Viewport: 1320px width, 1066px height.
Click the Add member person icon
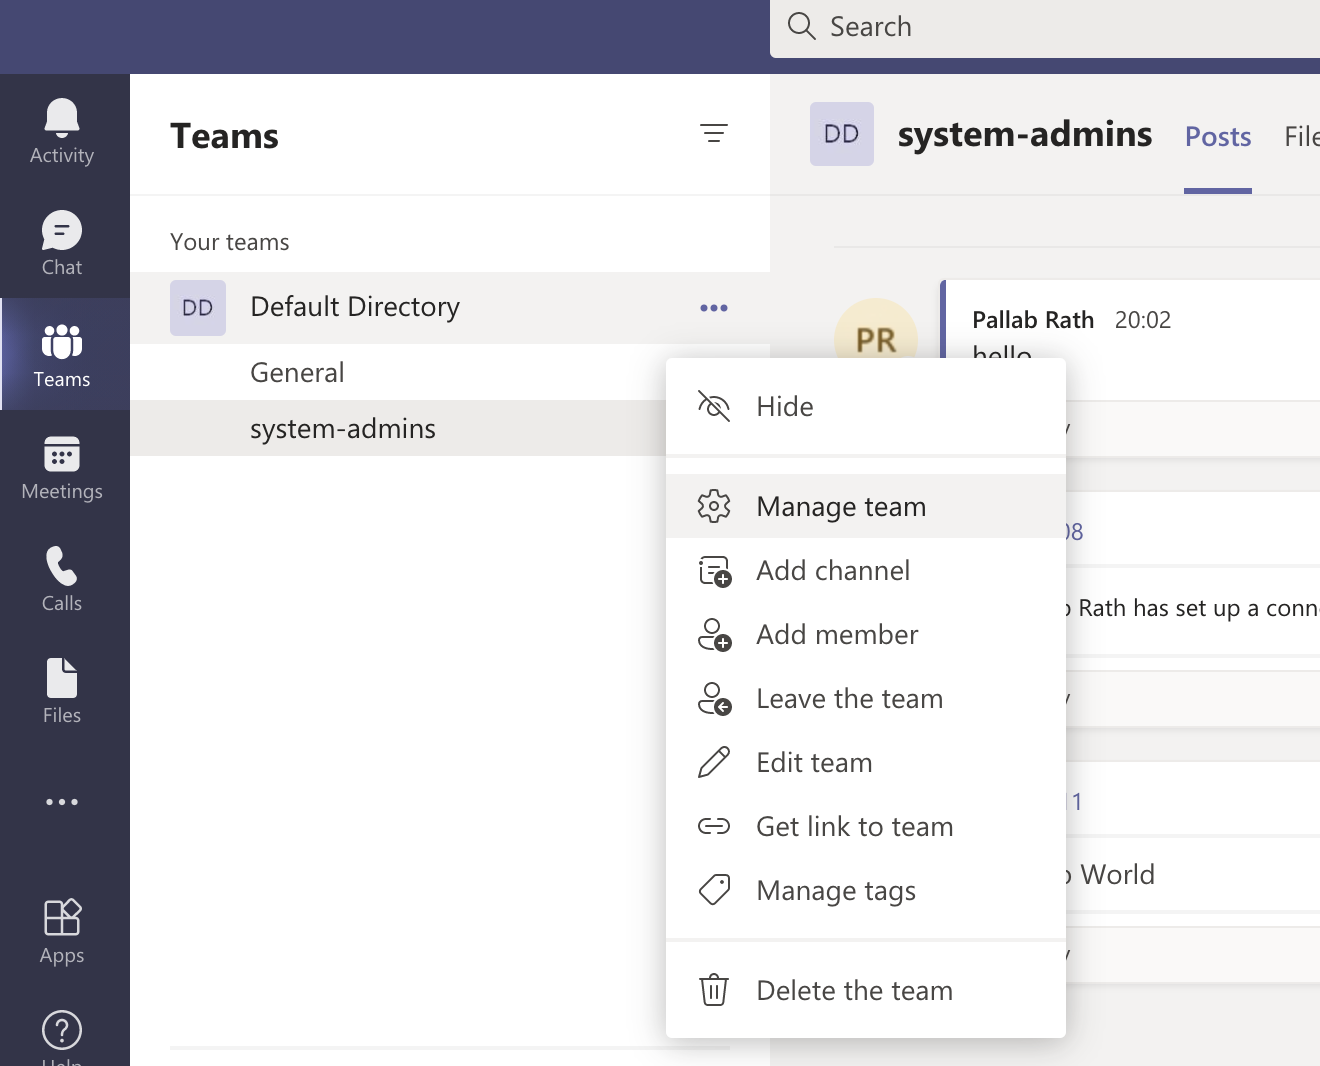click(x=714, y=635)
